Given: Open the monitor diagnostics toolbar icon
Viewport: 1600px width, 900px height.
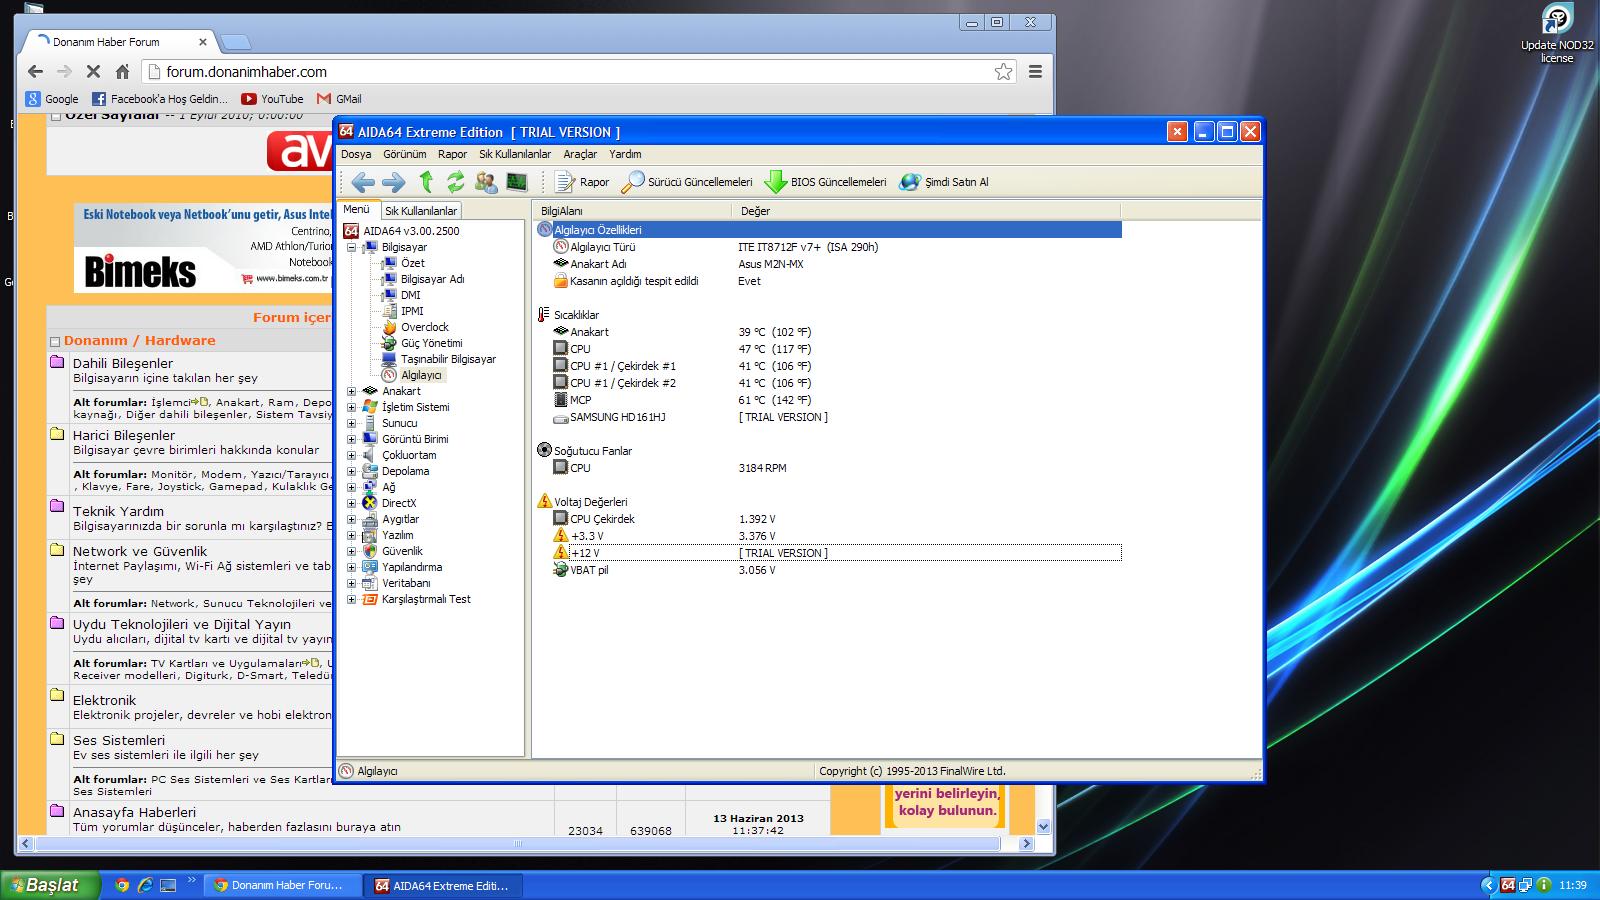Looking at the screenshot, I should (x=517, y=182).
